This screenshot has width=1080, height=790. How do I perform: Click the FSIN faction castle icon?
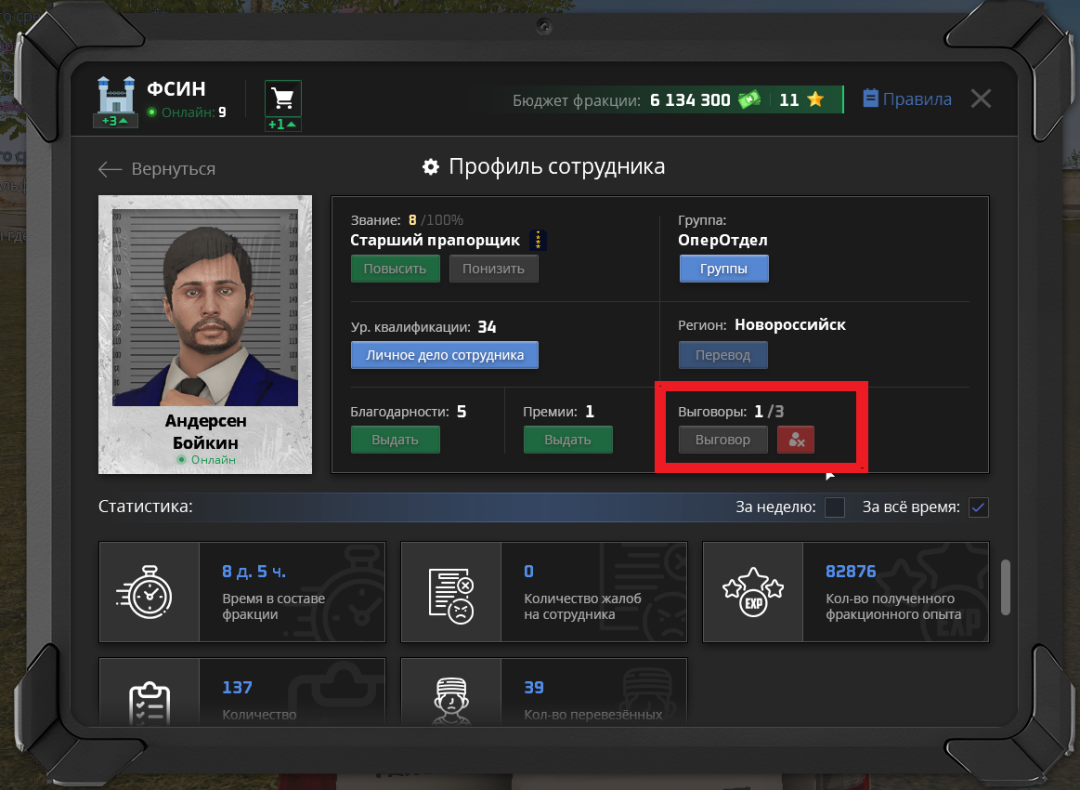[117, 99]
